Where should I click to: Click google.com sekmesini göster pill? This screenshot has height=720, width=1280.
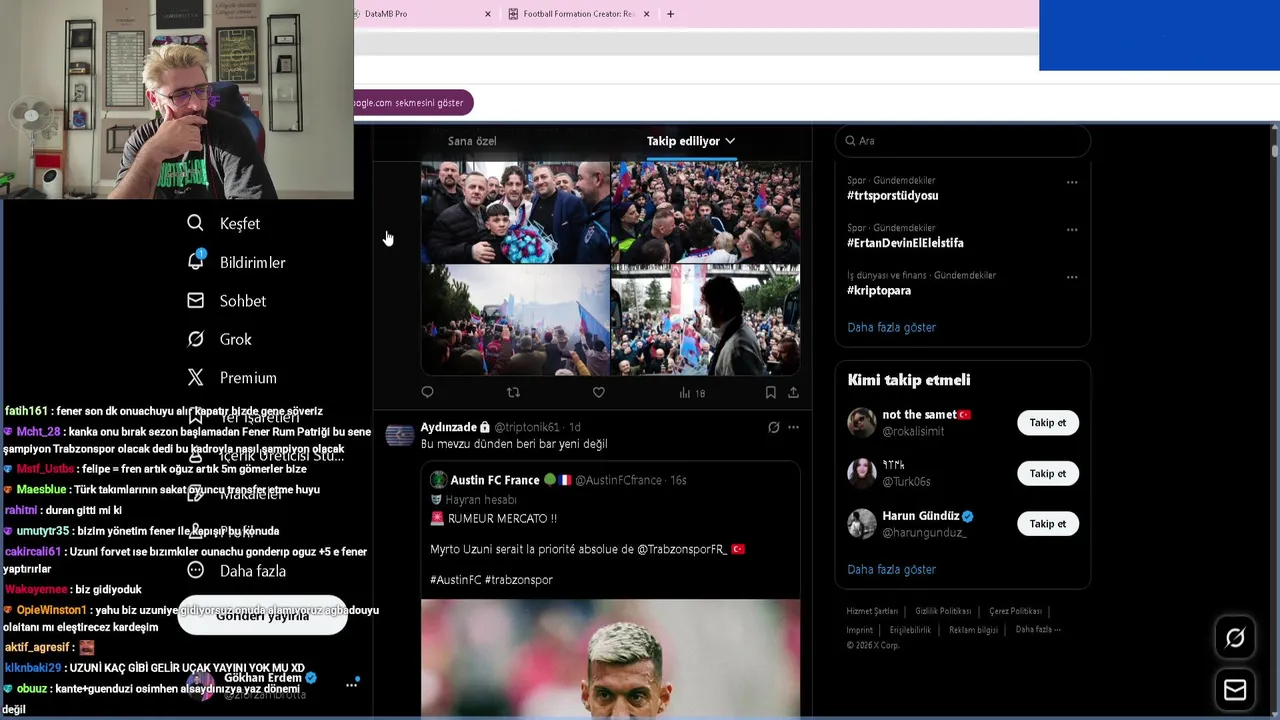(412, 103)
